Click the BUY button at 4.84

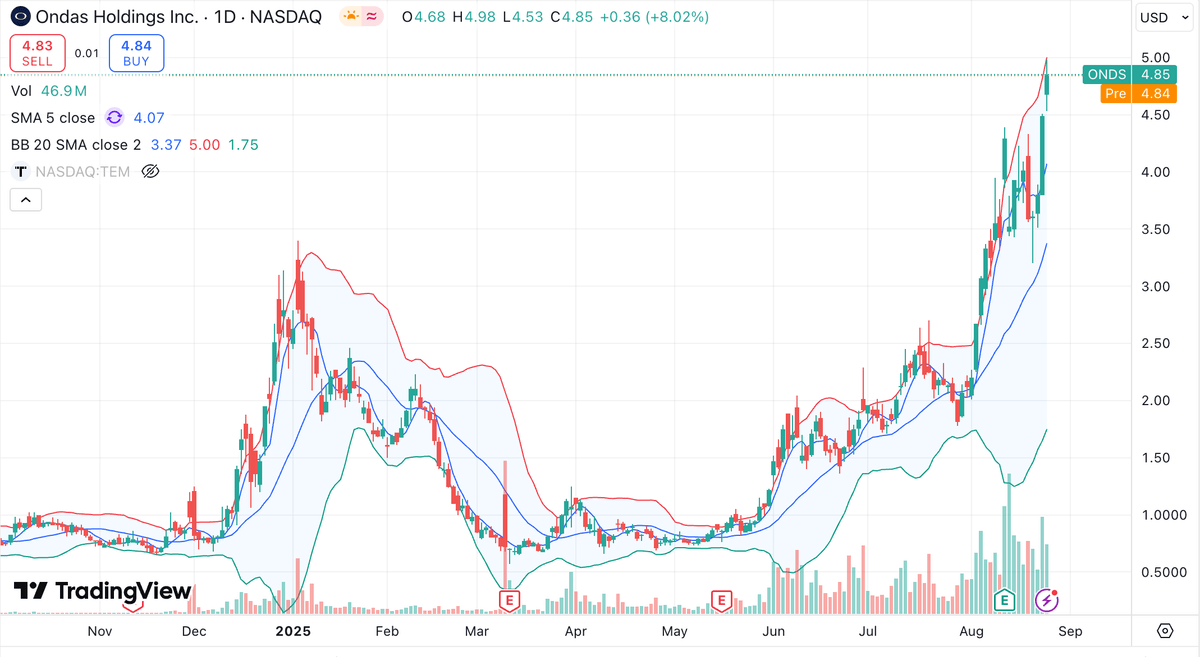coord(136,53)
